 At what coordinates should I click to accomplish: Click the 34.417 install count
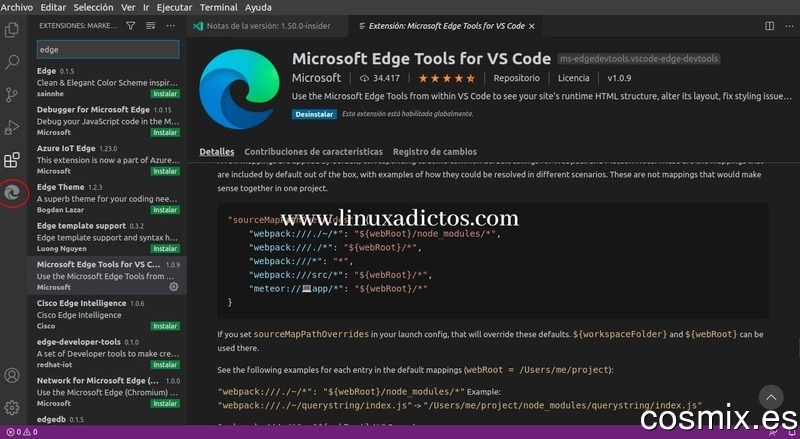pos(380,78)
